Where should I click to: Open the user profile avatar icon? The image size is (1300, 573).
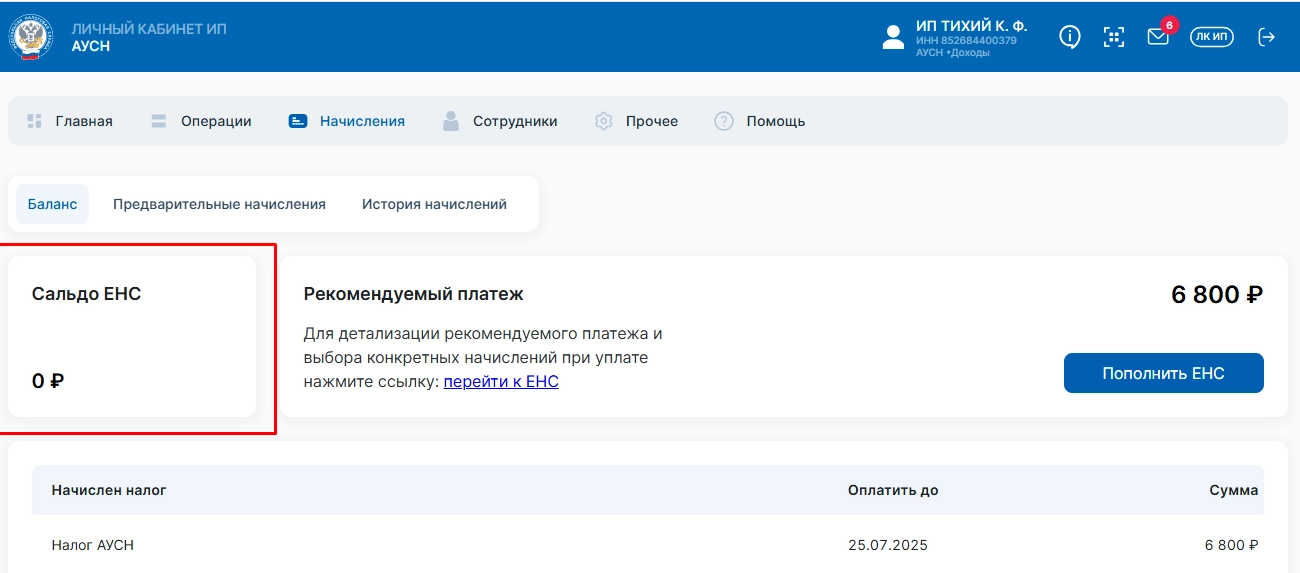[893, 37]
